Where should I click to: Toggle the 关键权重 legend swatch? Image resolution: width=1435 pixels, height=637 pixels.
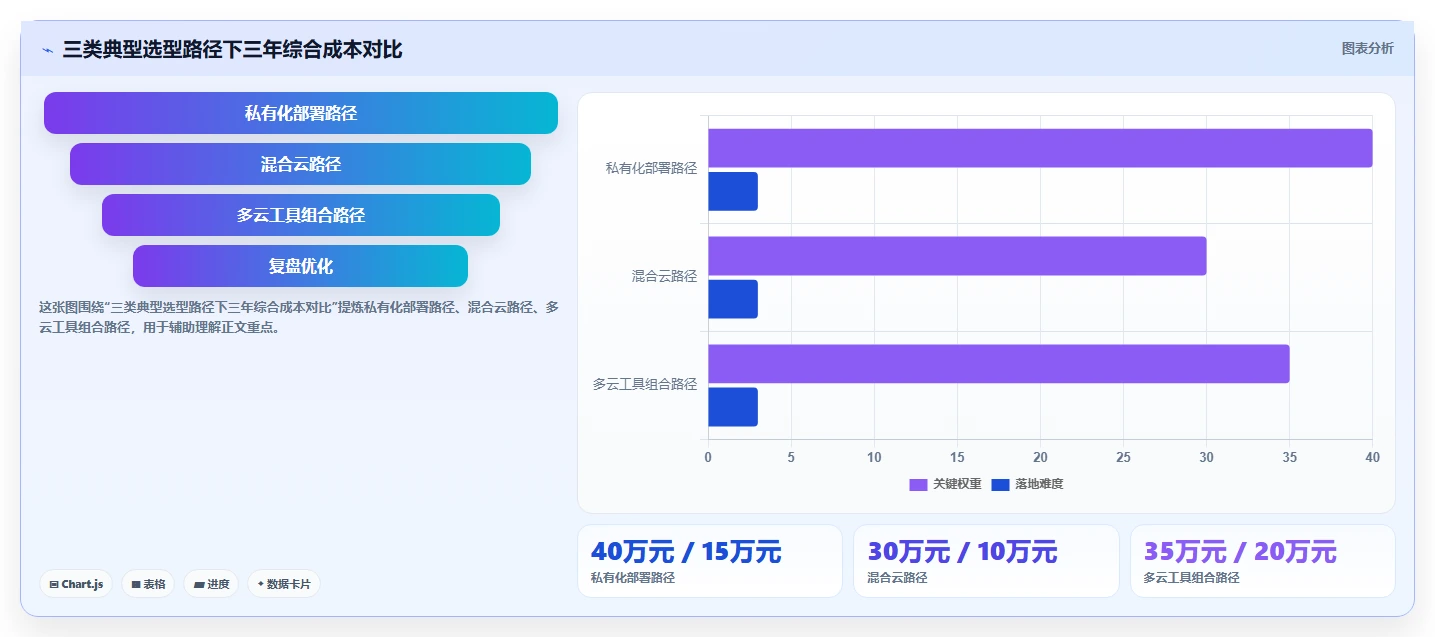click(x=918, y=484)
